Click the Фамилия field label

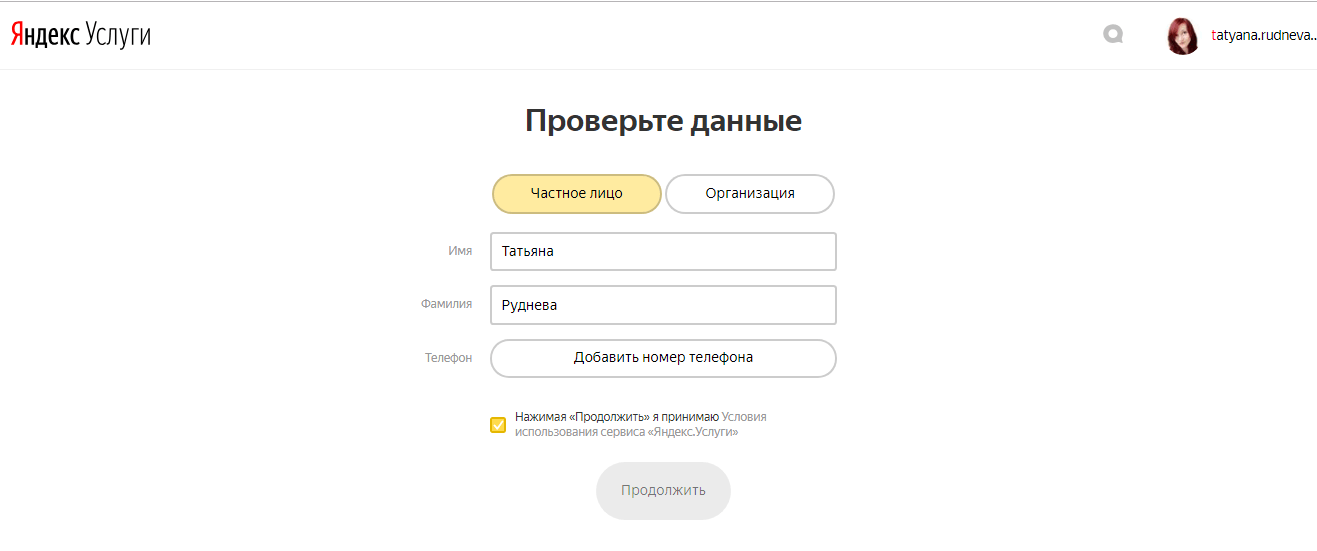click(x=446, y=304)
